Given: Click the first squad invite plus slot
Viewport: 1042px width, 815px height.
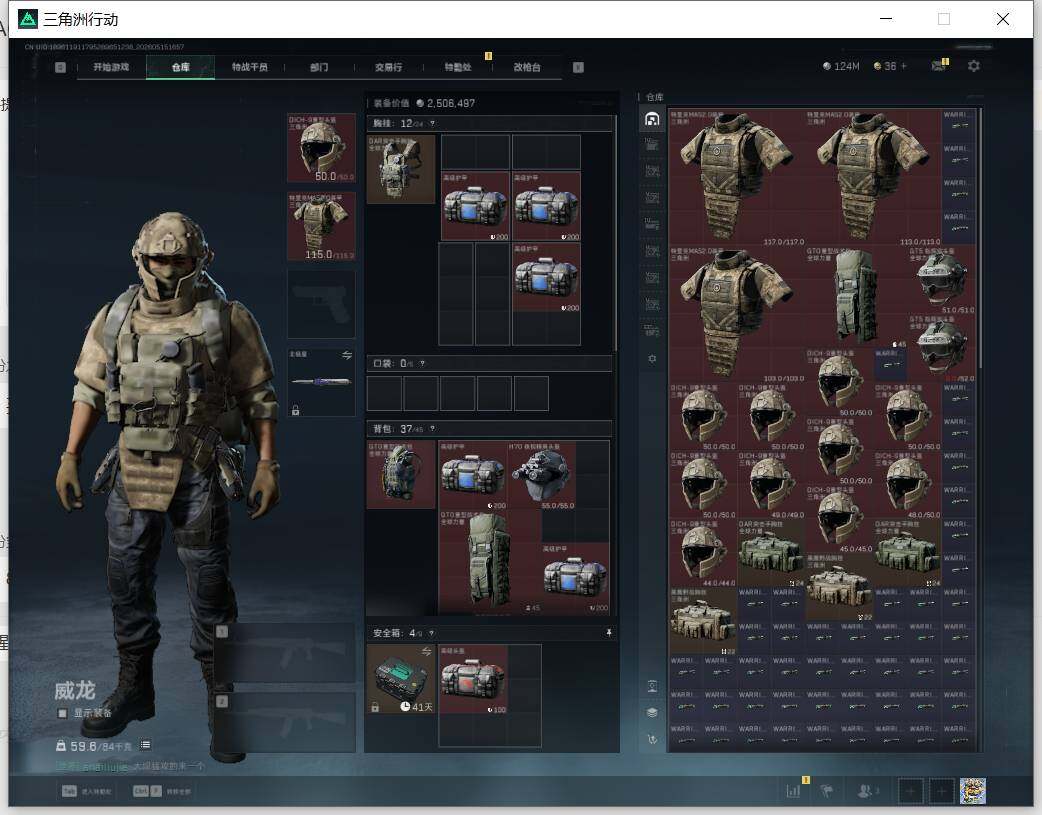Looking at the screenshot, I should [910, 790].
